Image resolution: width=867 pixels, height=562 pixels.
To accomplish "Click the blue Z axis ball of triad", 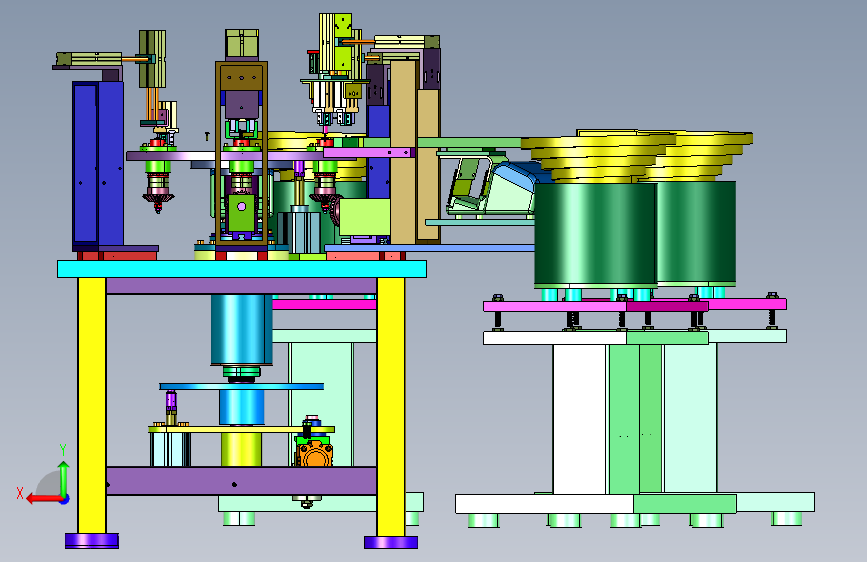I will 65,499.
